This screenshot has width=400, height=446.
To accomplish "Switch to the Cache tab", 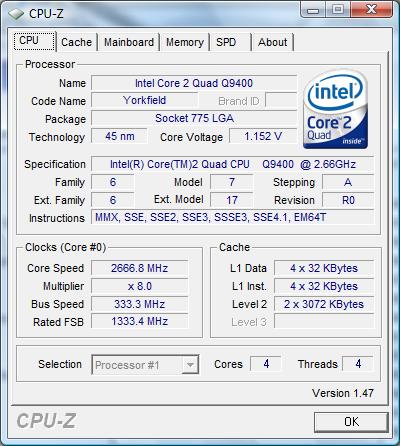I will (76, 42).
